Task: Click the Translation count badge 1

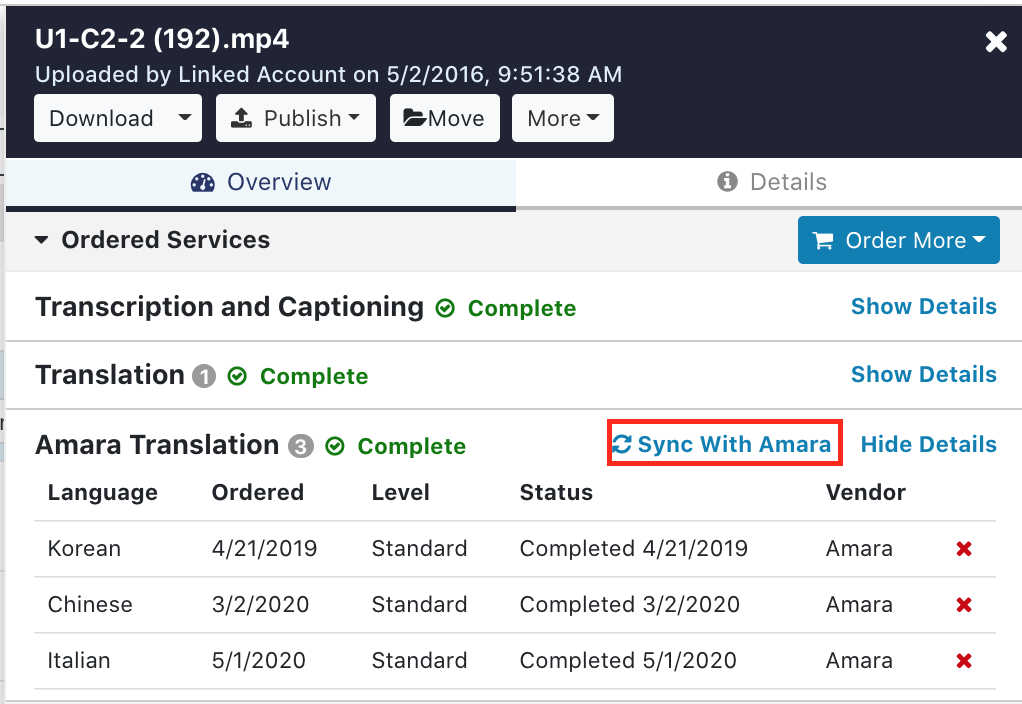Action: [x=204, y=376]
